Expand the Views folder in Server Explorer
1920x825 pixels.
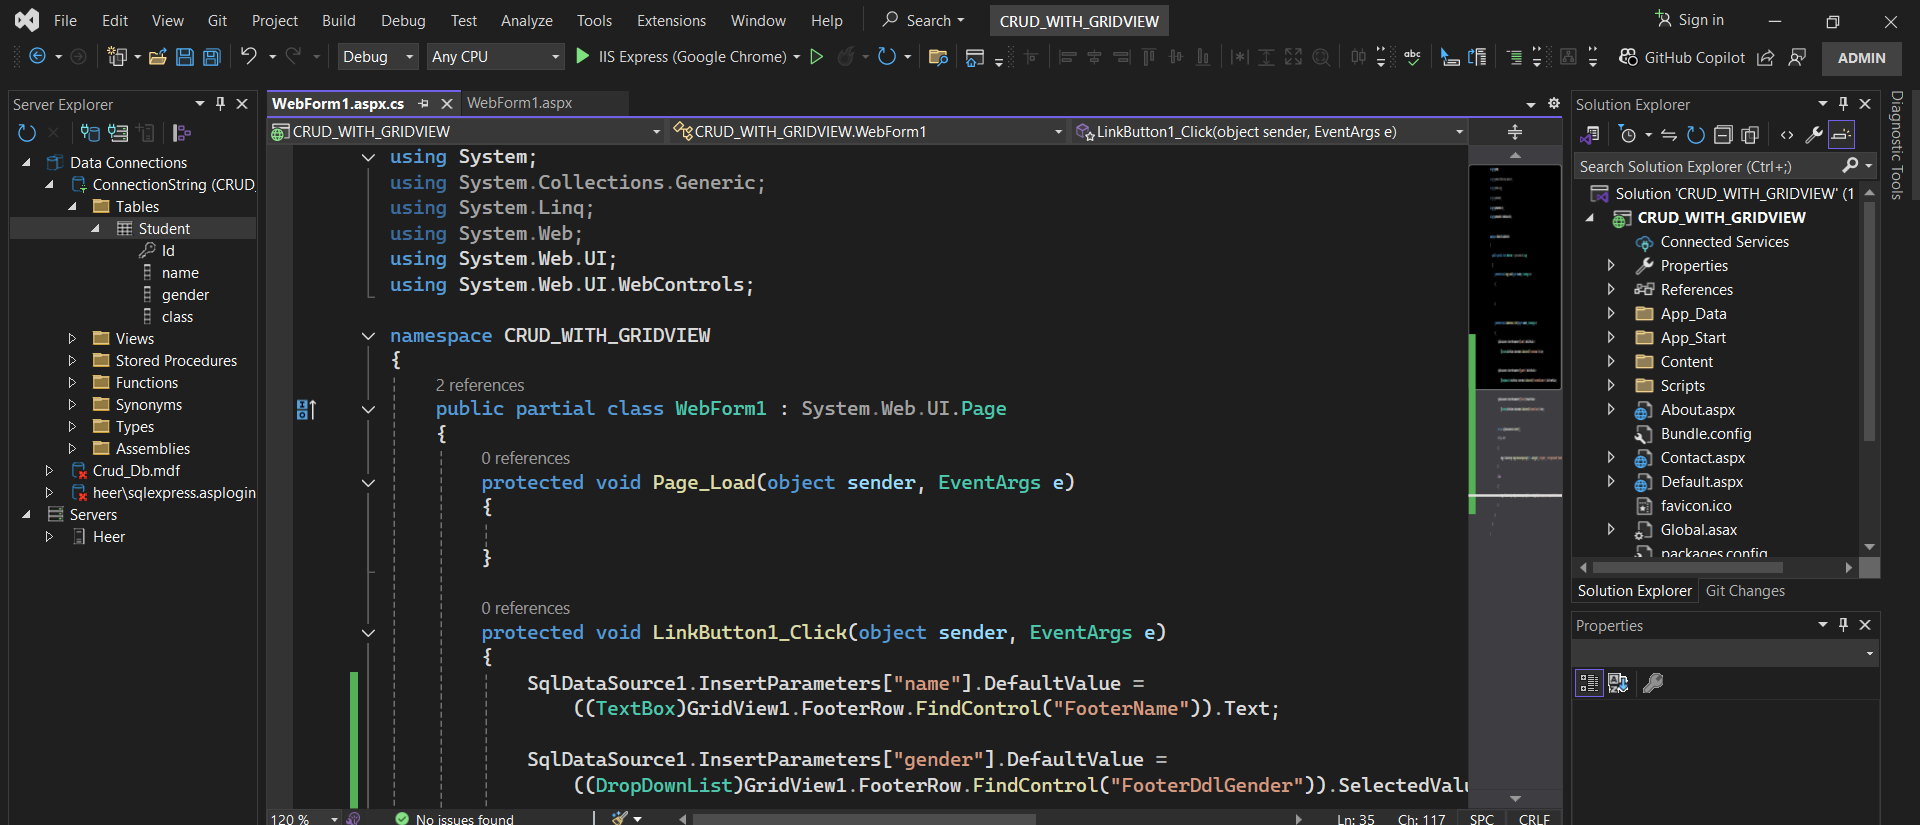point(72,339)
